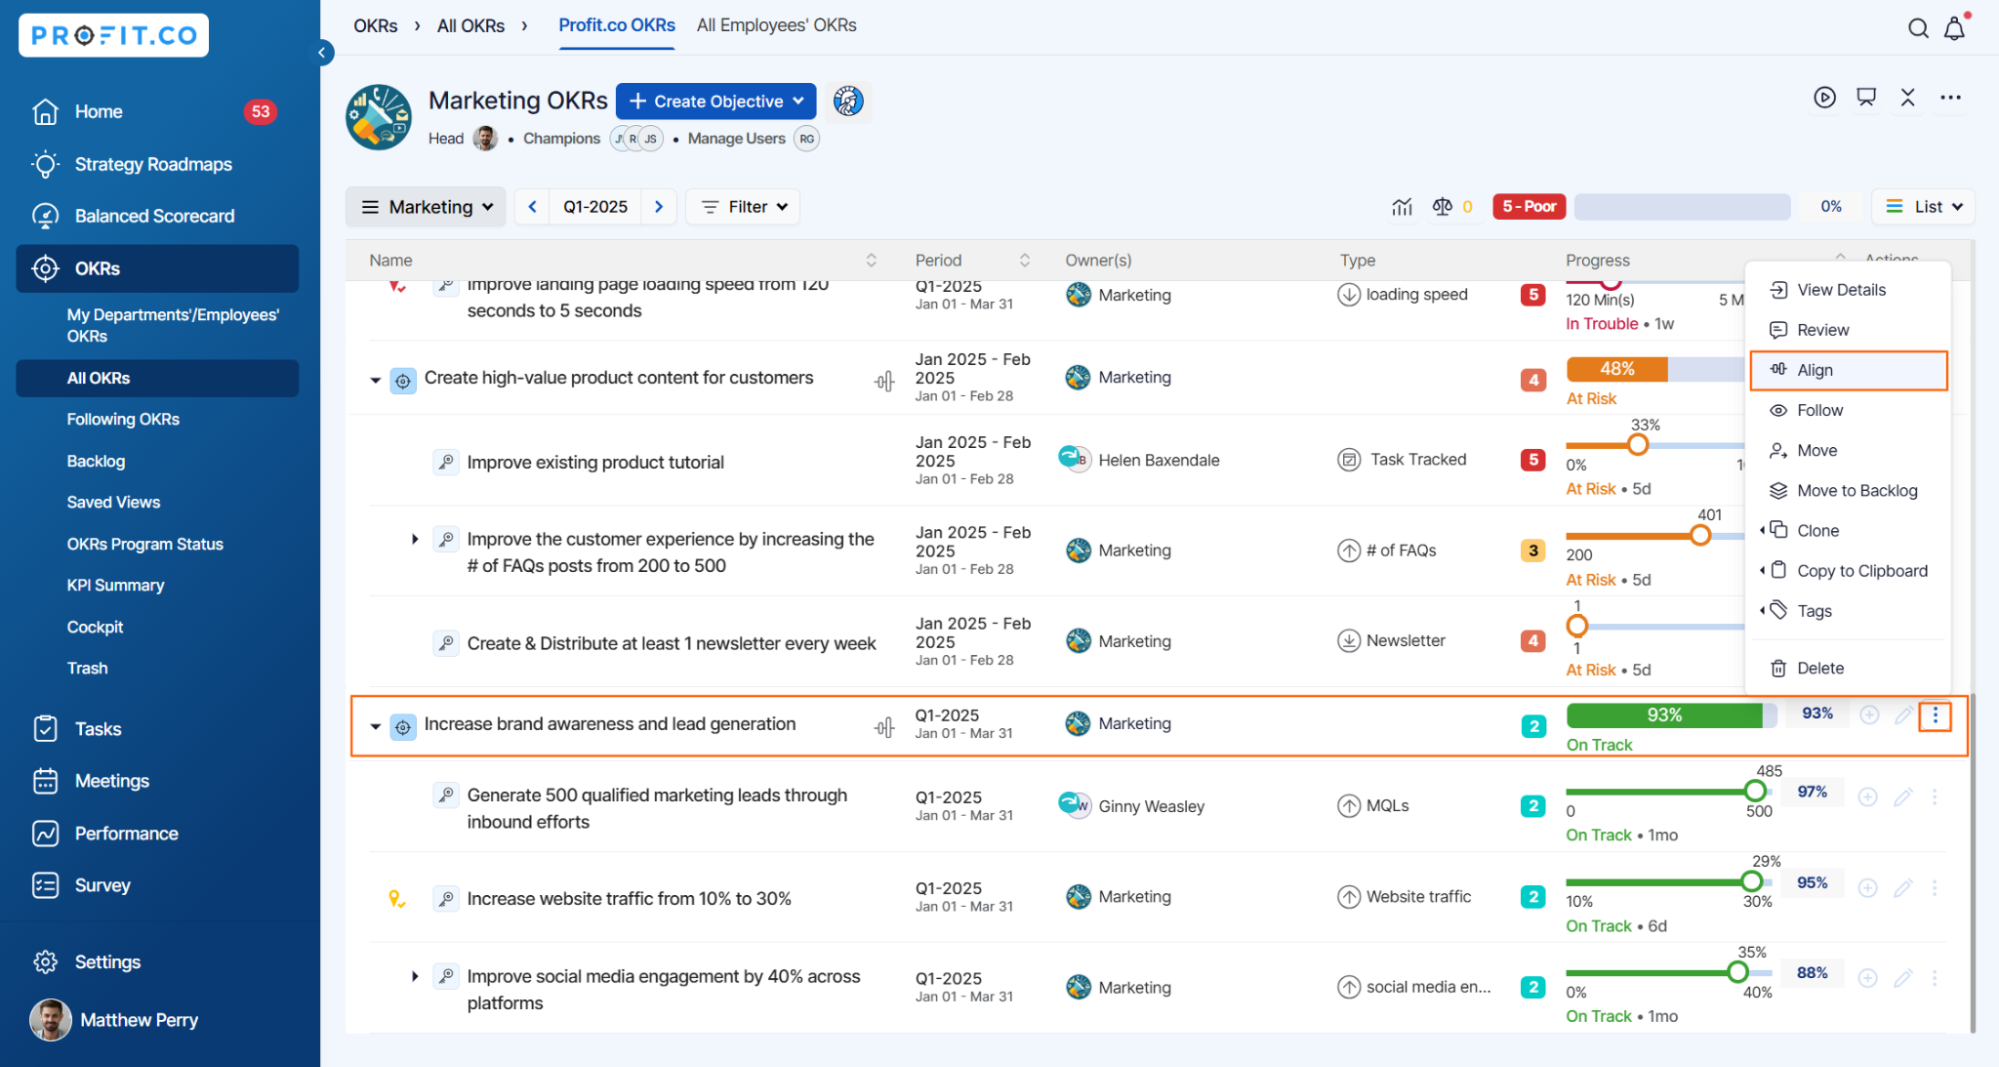
Task: Click the balance scale icon
Action: tap(1442, 207)
